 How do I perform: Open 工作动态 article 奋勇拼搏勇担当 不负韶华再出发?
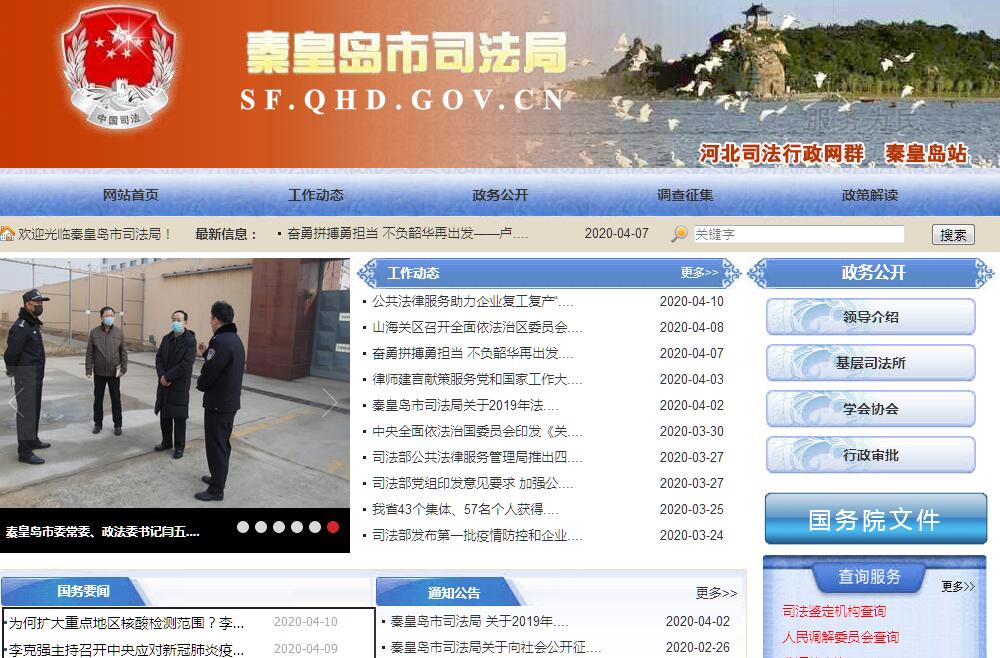coord(473,353)
